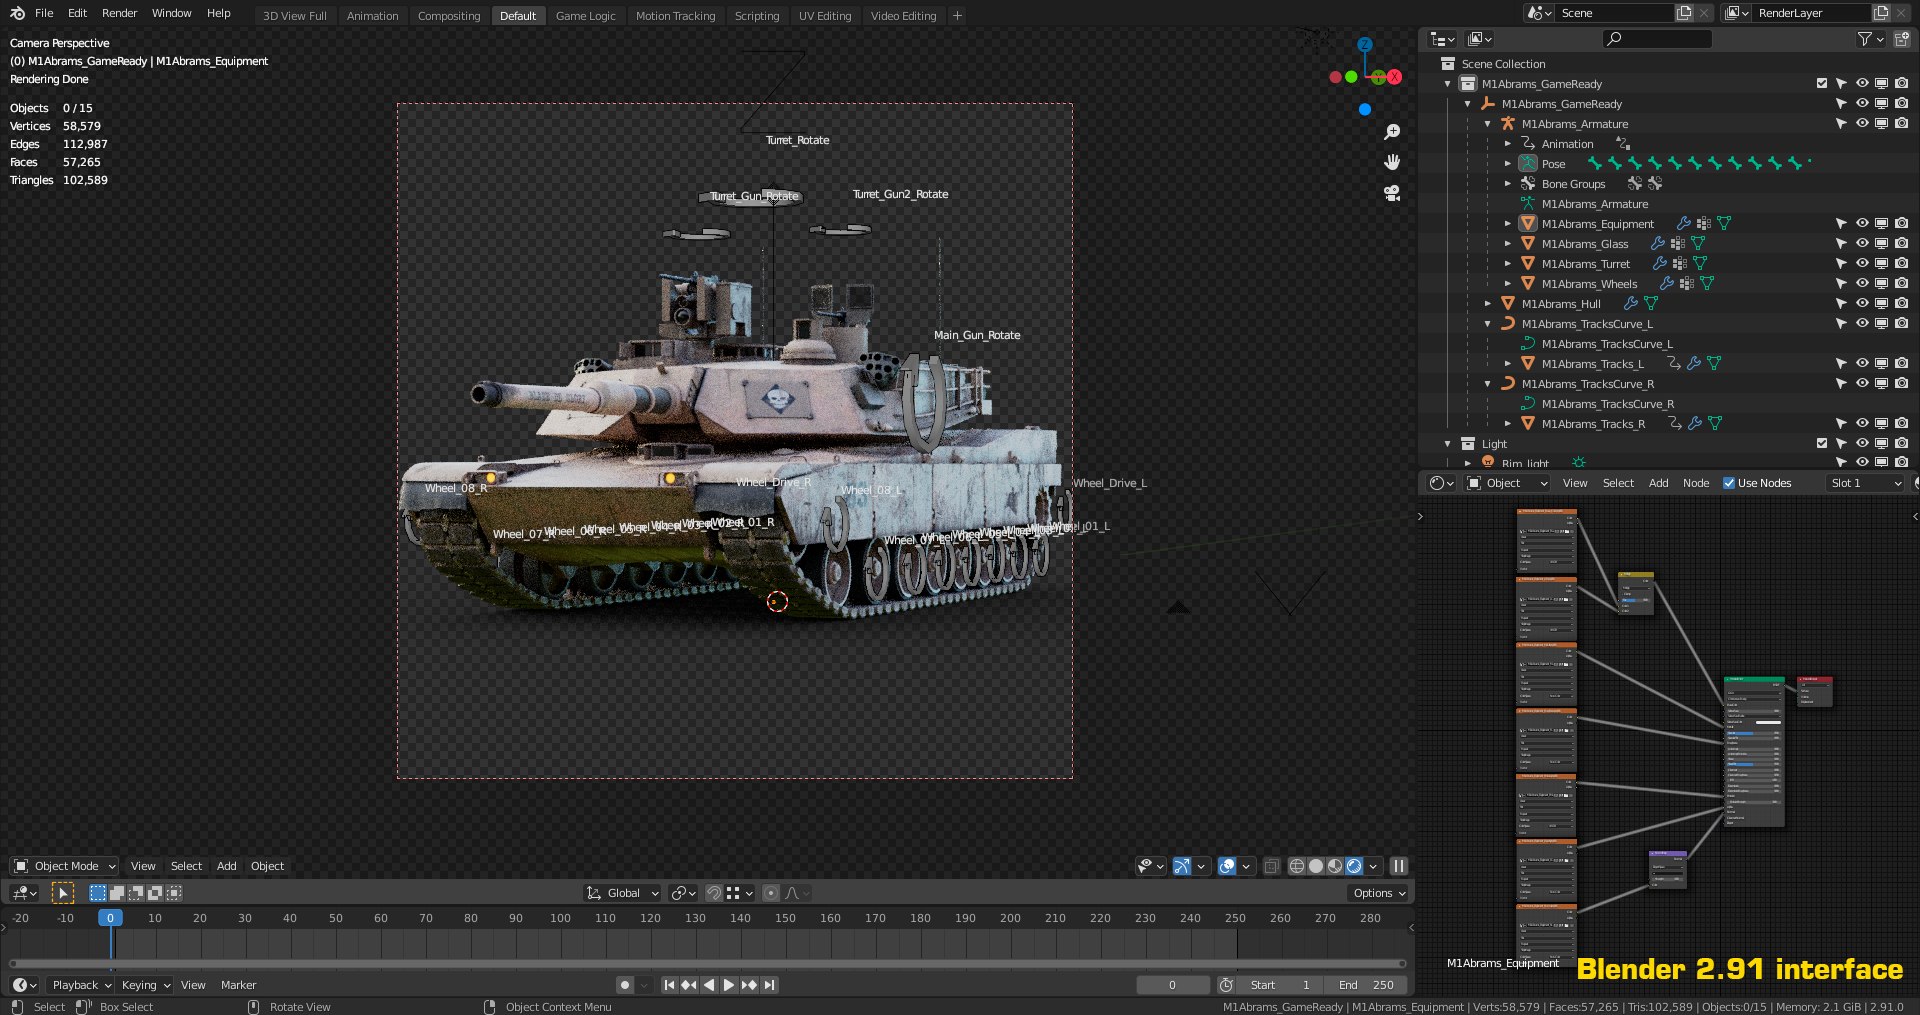Open the Keying dropdown in timeline
Image resolution: width=1920 pixels, height=1015 pixels.
(x=145, y=985)
